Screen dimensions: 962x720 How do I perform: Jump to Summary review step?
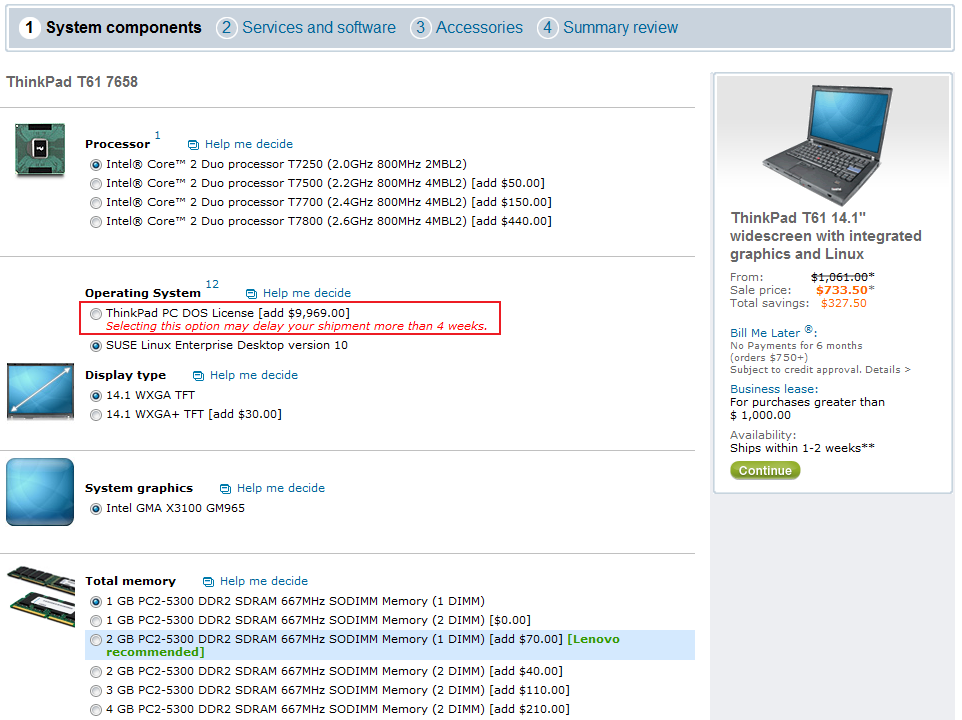(x=619, y=28)
